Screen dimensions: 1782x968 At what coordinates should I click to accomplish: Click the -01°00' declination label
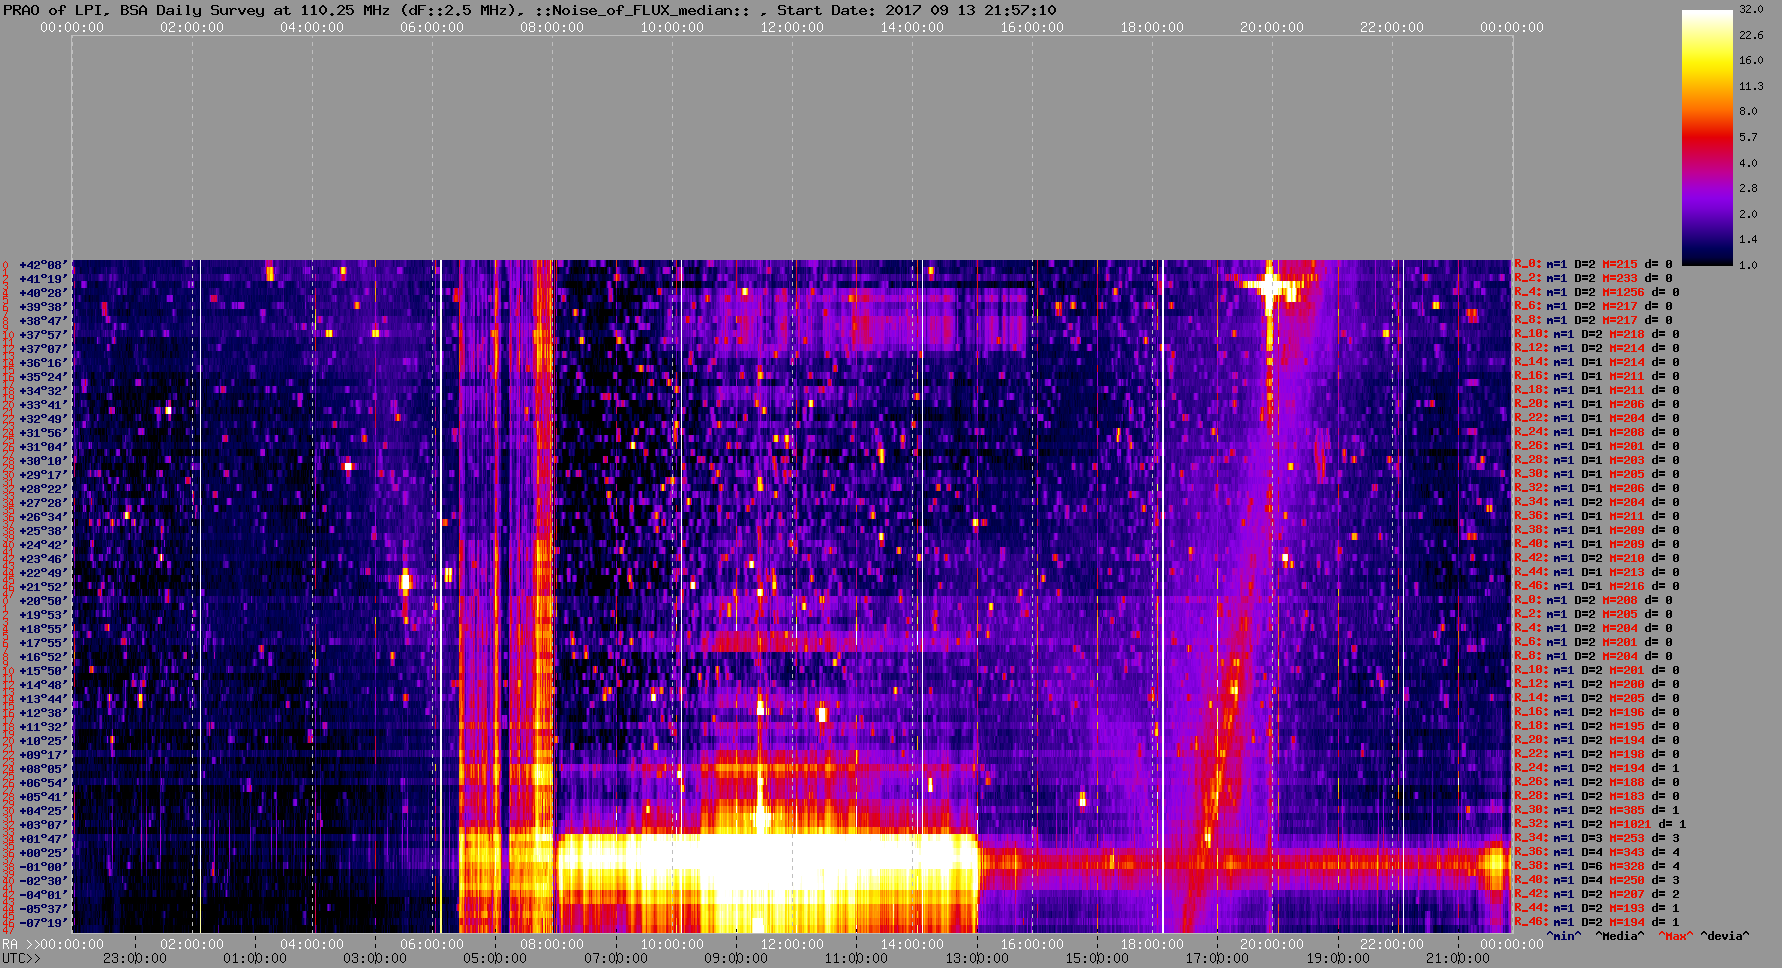[x=43, y=867]
